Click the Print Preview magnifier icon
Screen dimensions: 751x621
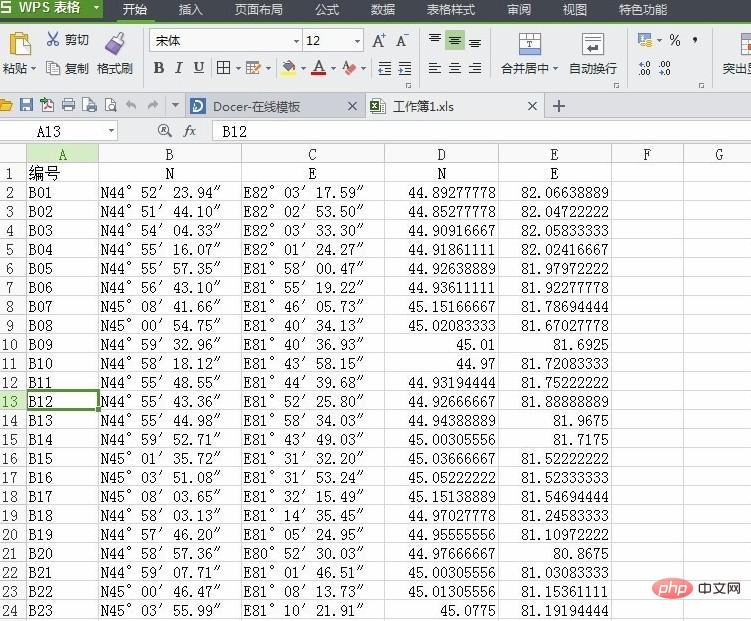(111, 105)
